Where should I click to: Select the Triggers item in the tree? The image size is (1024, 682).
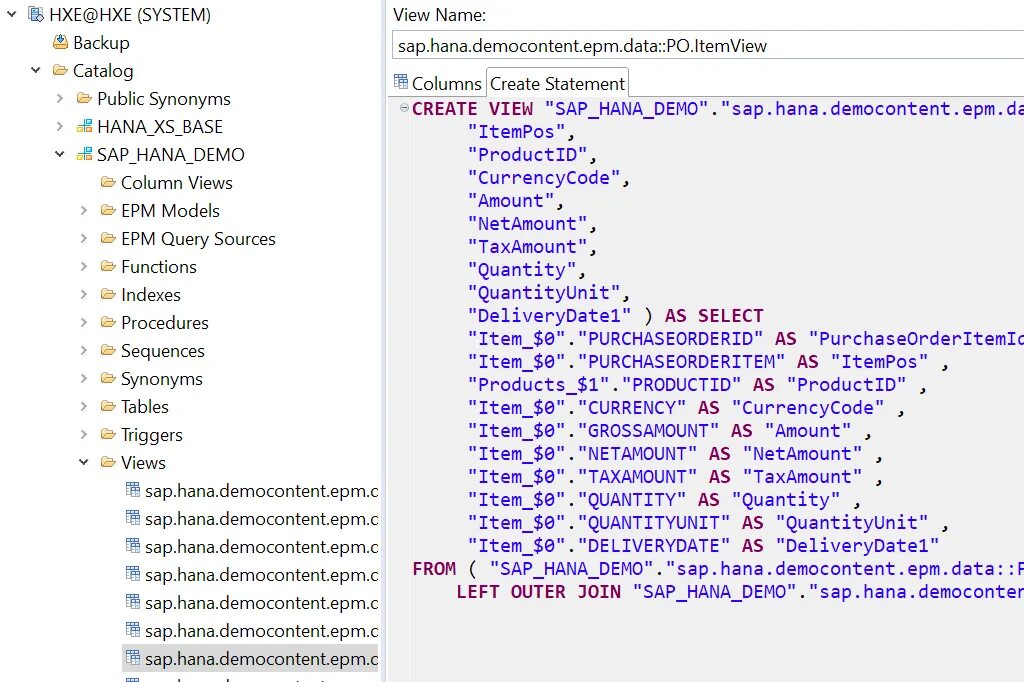click(151, 435)
